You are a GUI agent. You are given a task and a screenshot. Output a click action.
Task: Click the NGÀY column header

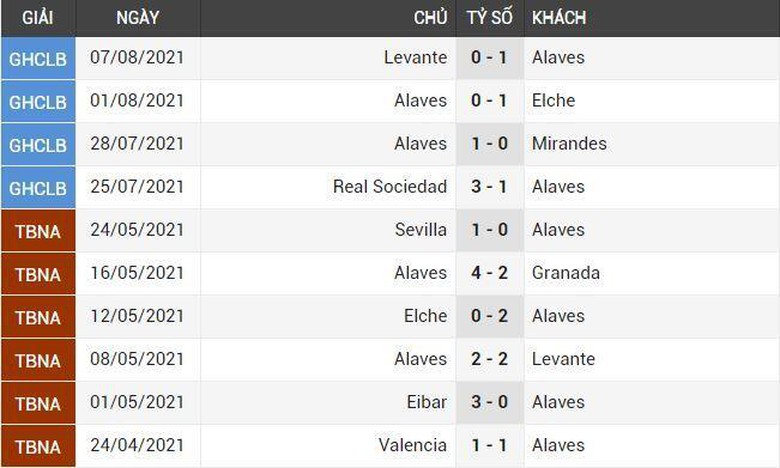click(x=137, y=18)
